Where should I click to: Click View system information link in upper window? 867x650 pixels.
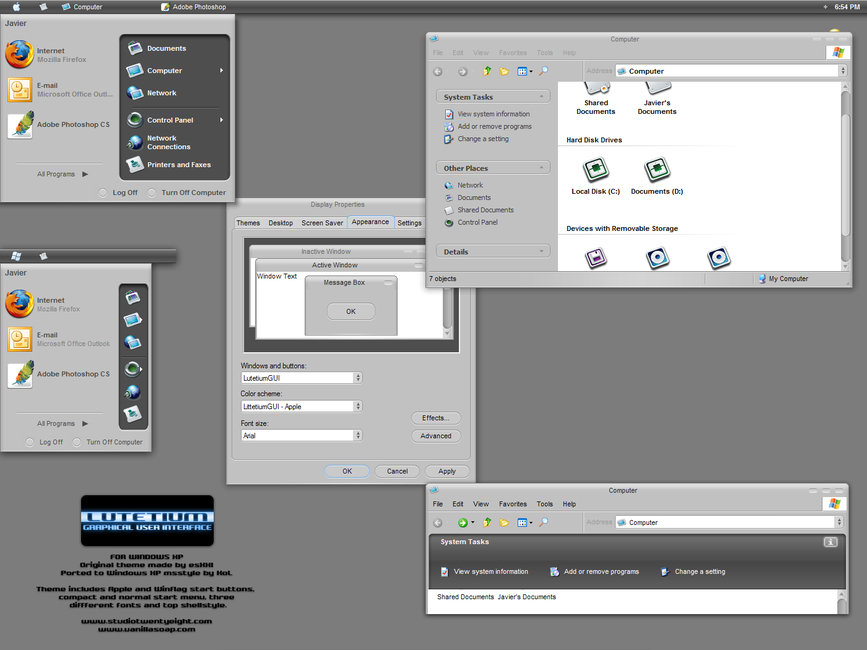(487, 114)
